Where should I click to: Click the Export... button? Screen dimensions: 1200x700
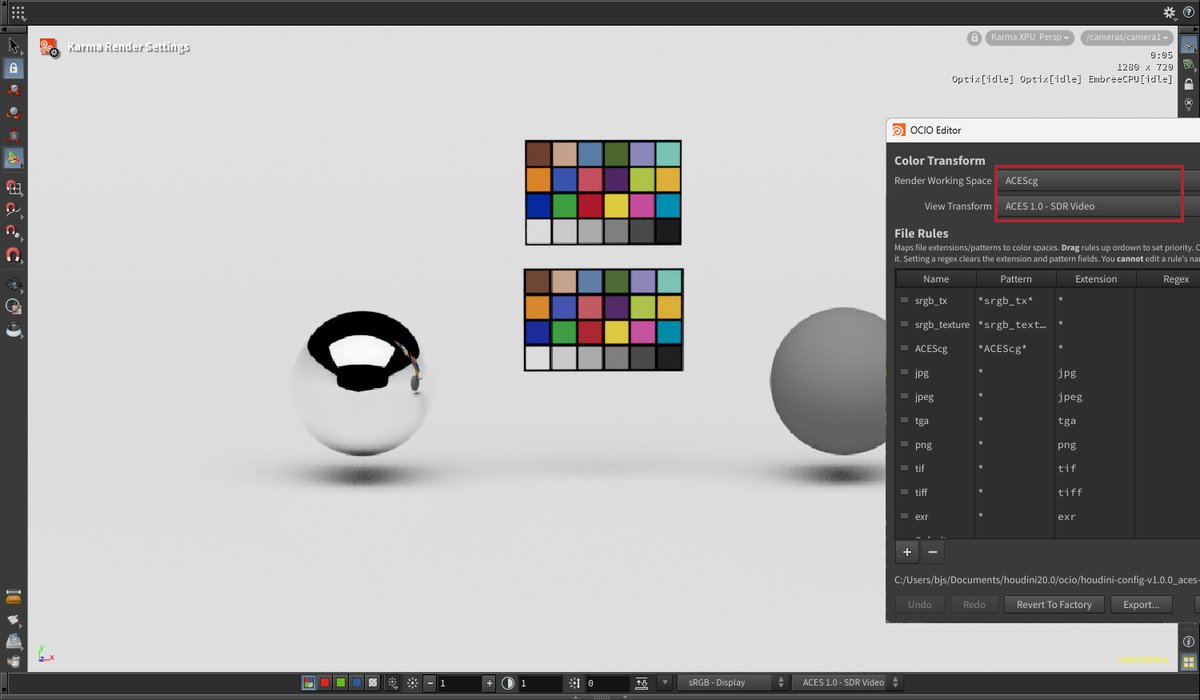click(x=1141, y=604)
